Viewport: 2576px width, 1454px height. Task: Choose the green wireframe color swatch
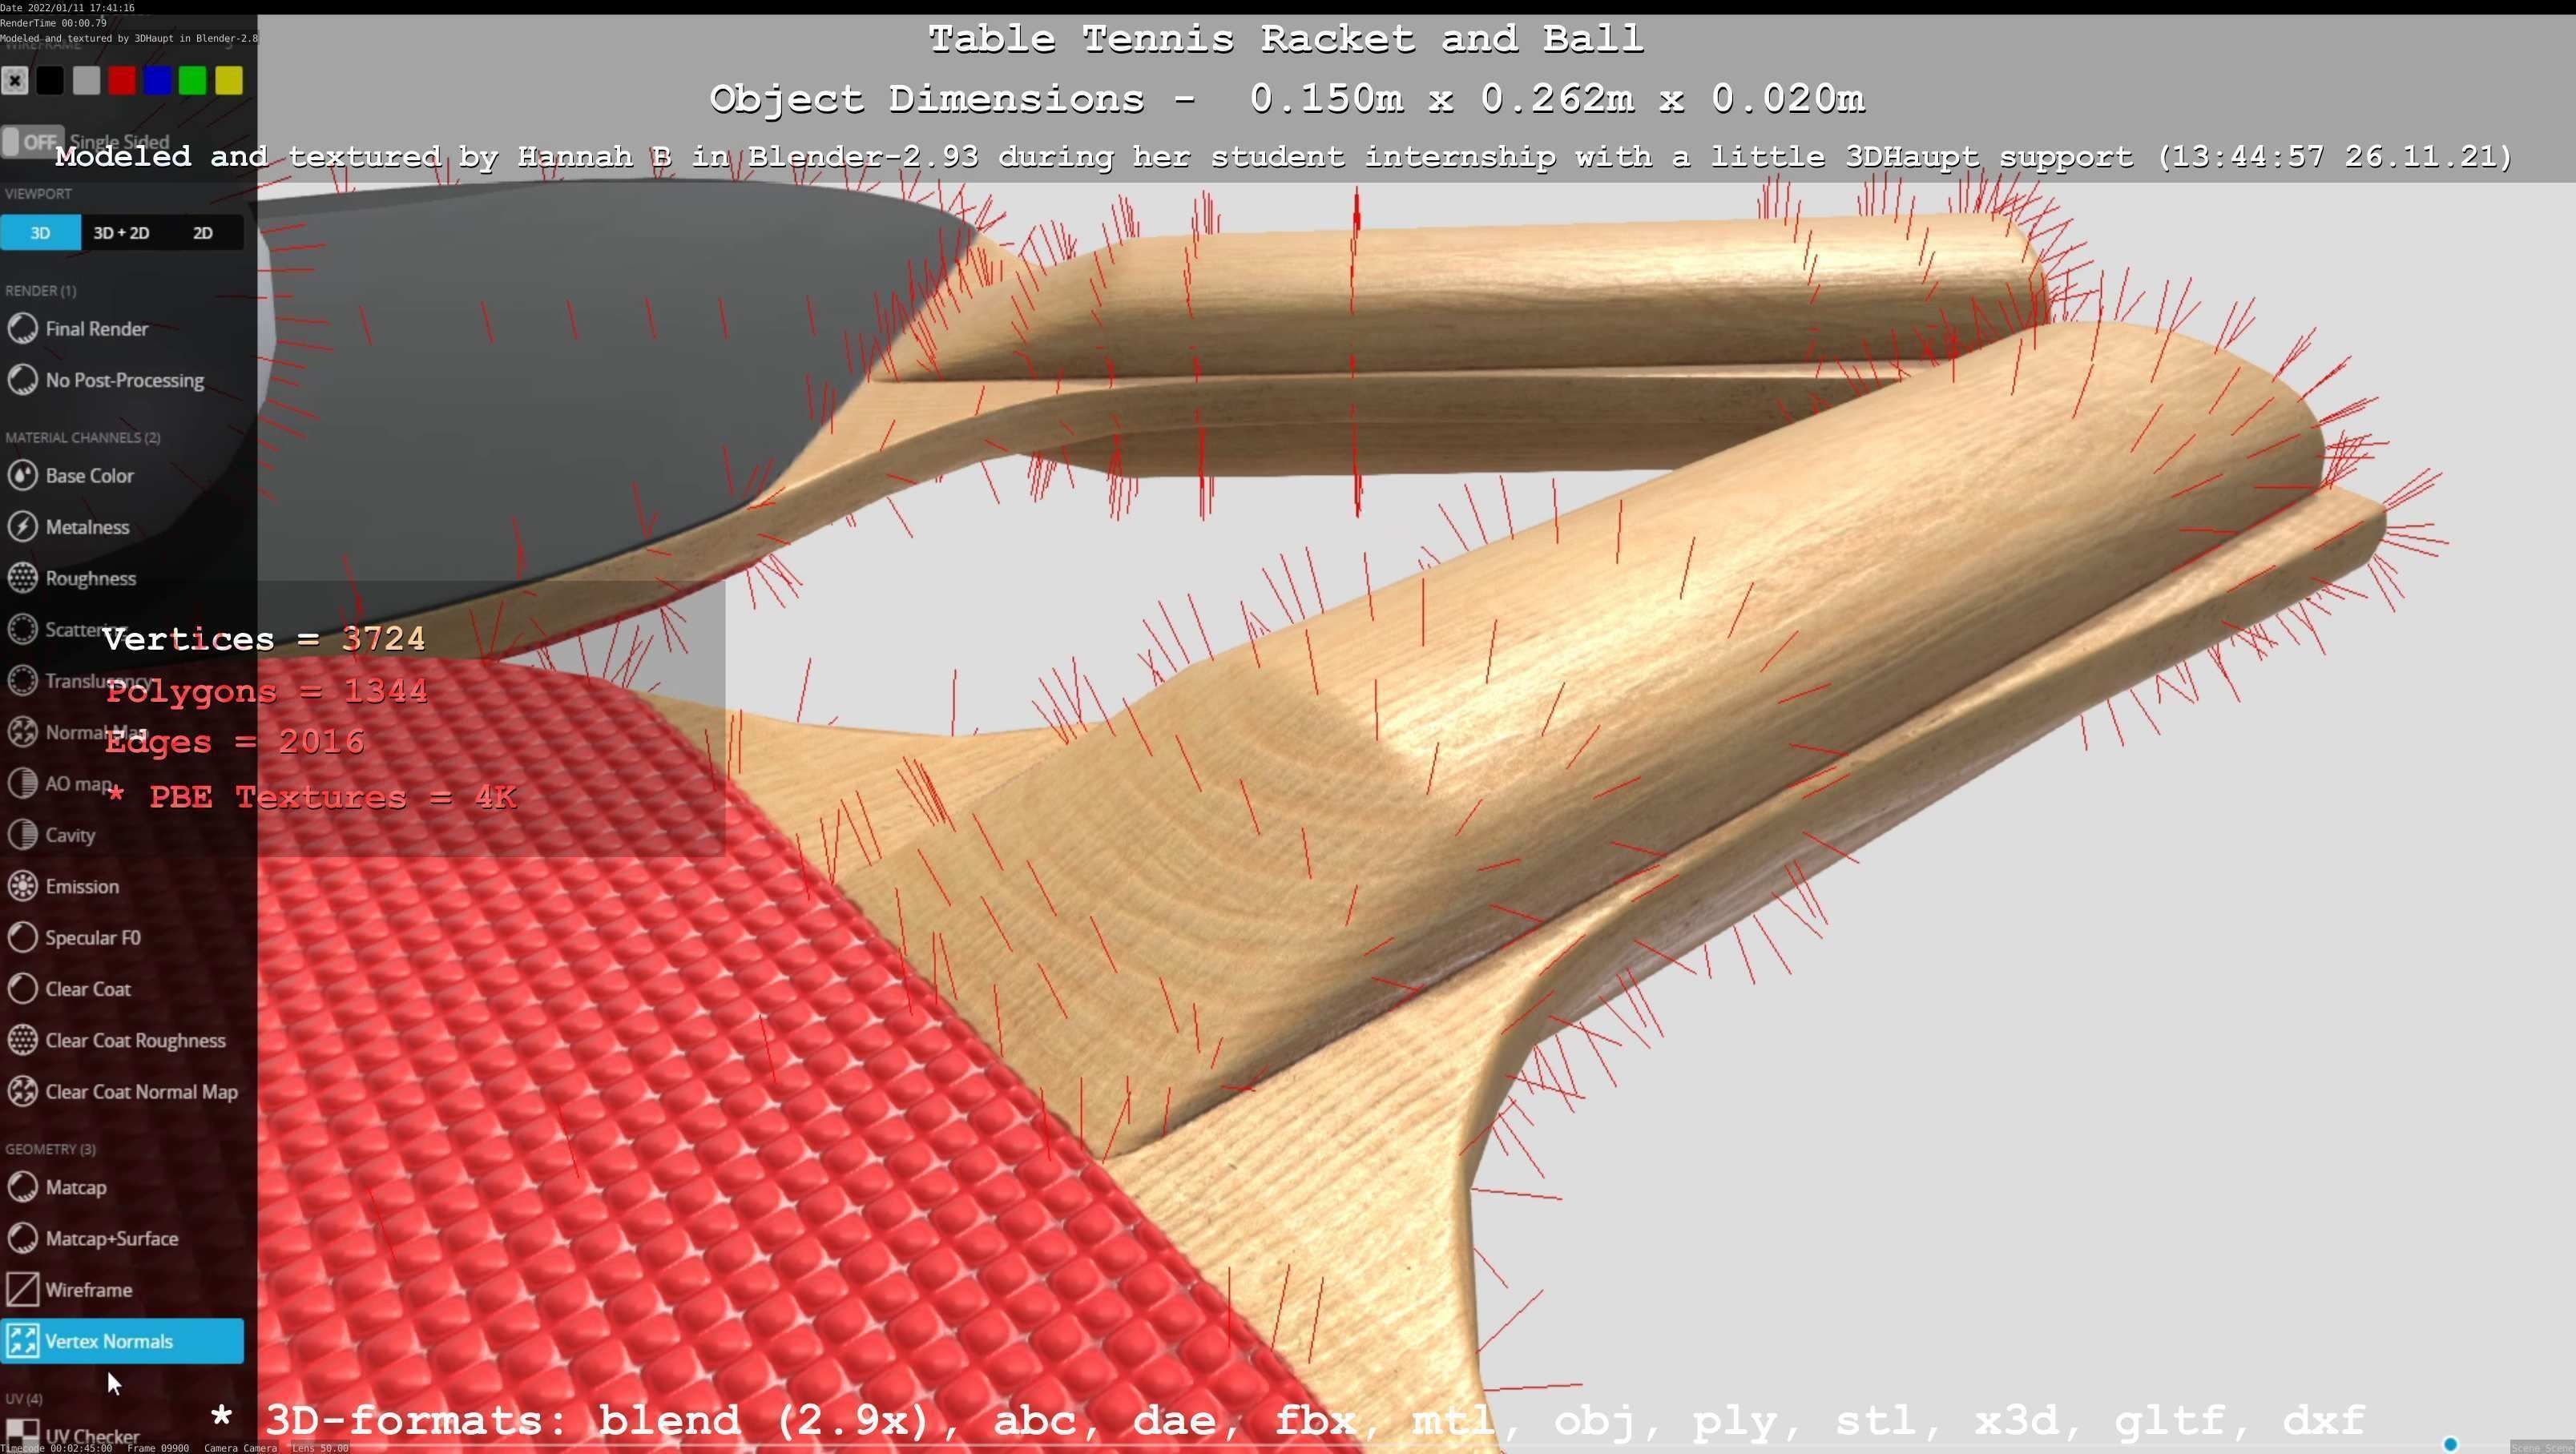tap(193, 81)
